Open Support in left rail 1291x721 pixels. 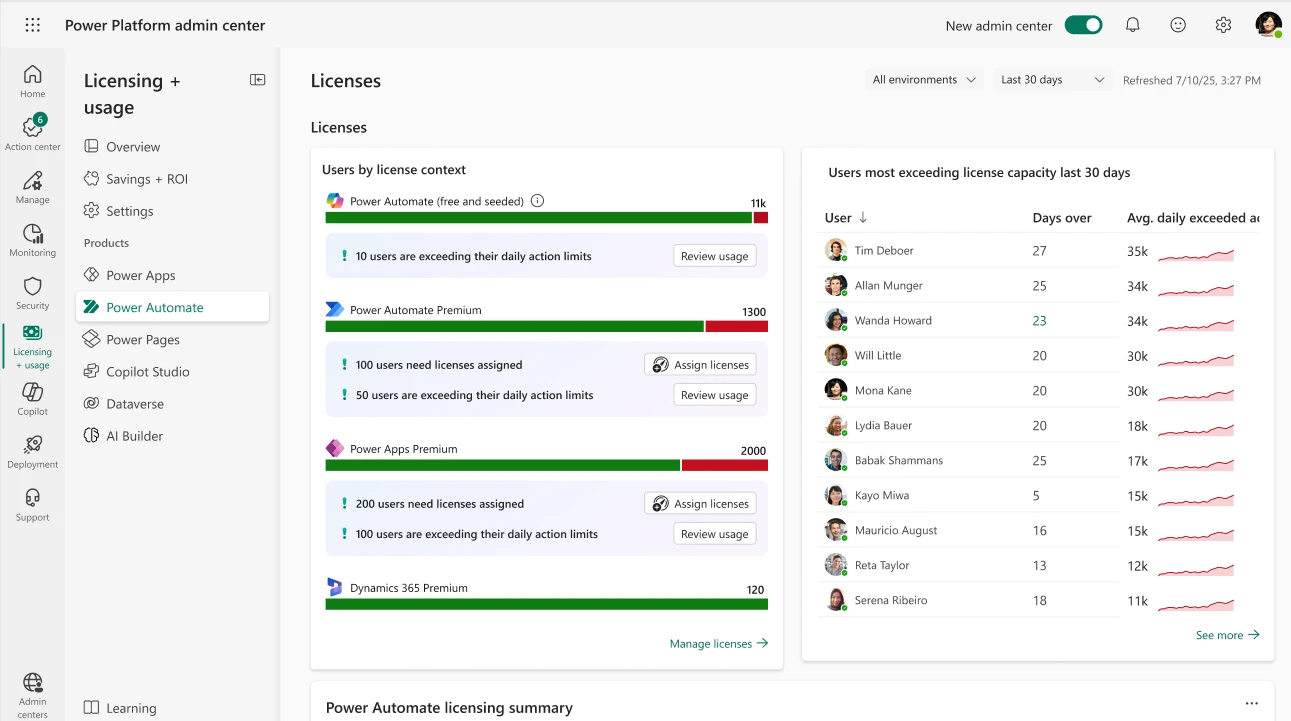[x=33, y=505]
